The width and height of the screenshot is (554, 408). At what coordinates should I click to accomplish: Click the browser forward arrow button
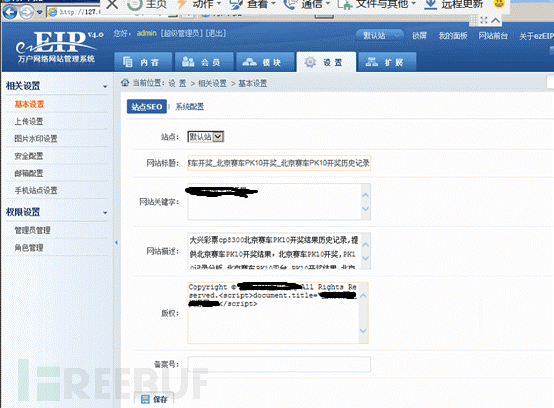(26, 12)
